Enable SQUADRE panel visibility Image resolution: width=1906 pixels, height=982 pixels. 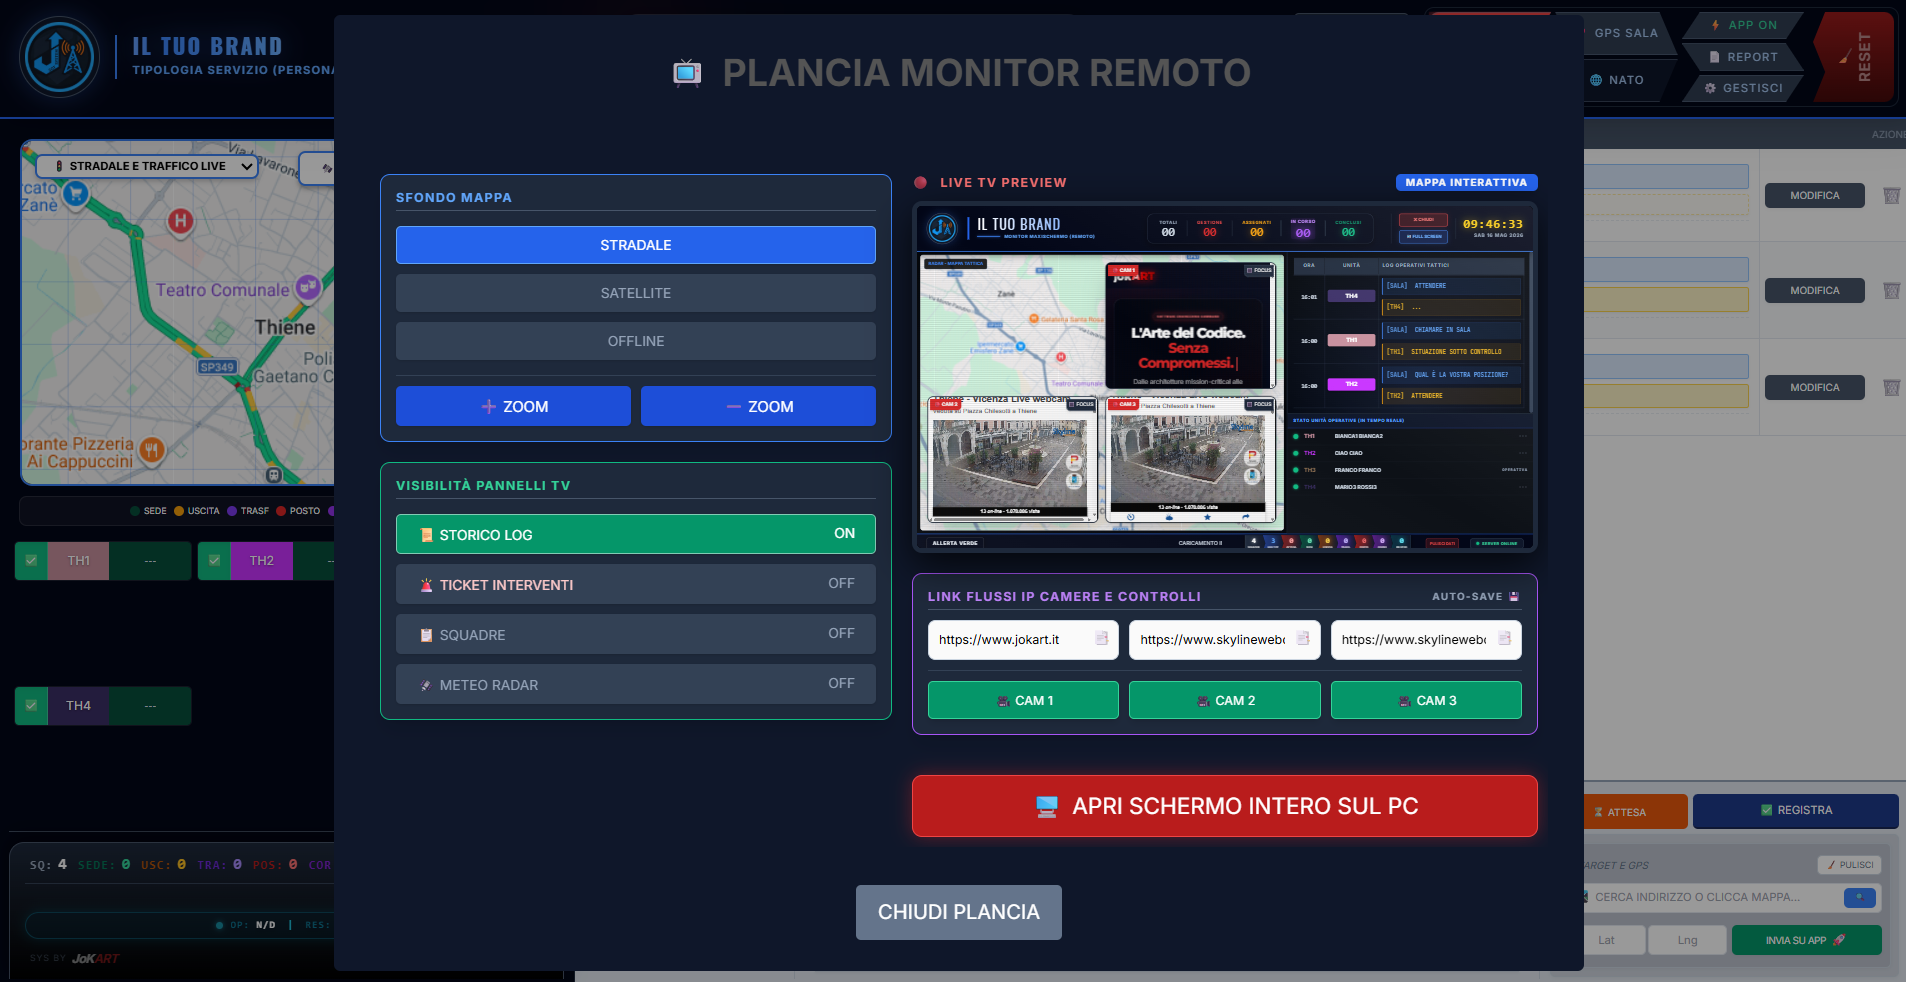pyautogui.click(x=635, y=634)
